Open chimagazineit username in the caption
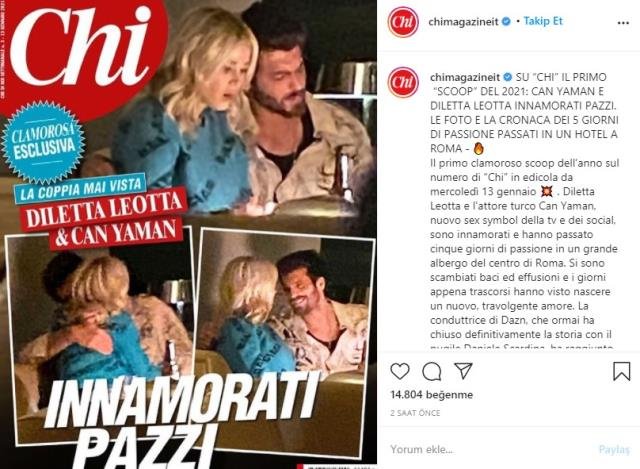 click(x=465, y=77)
